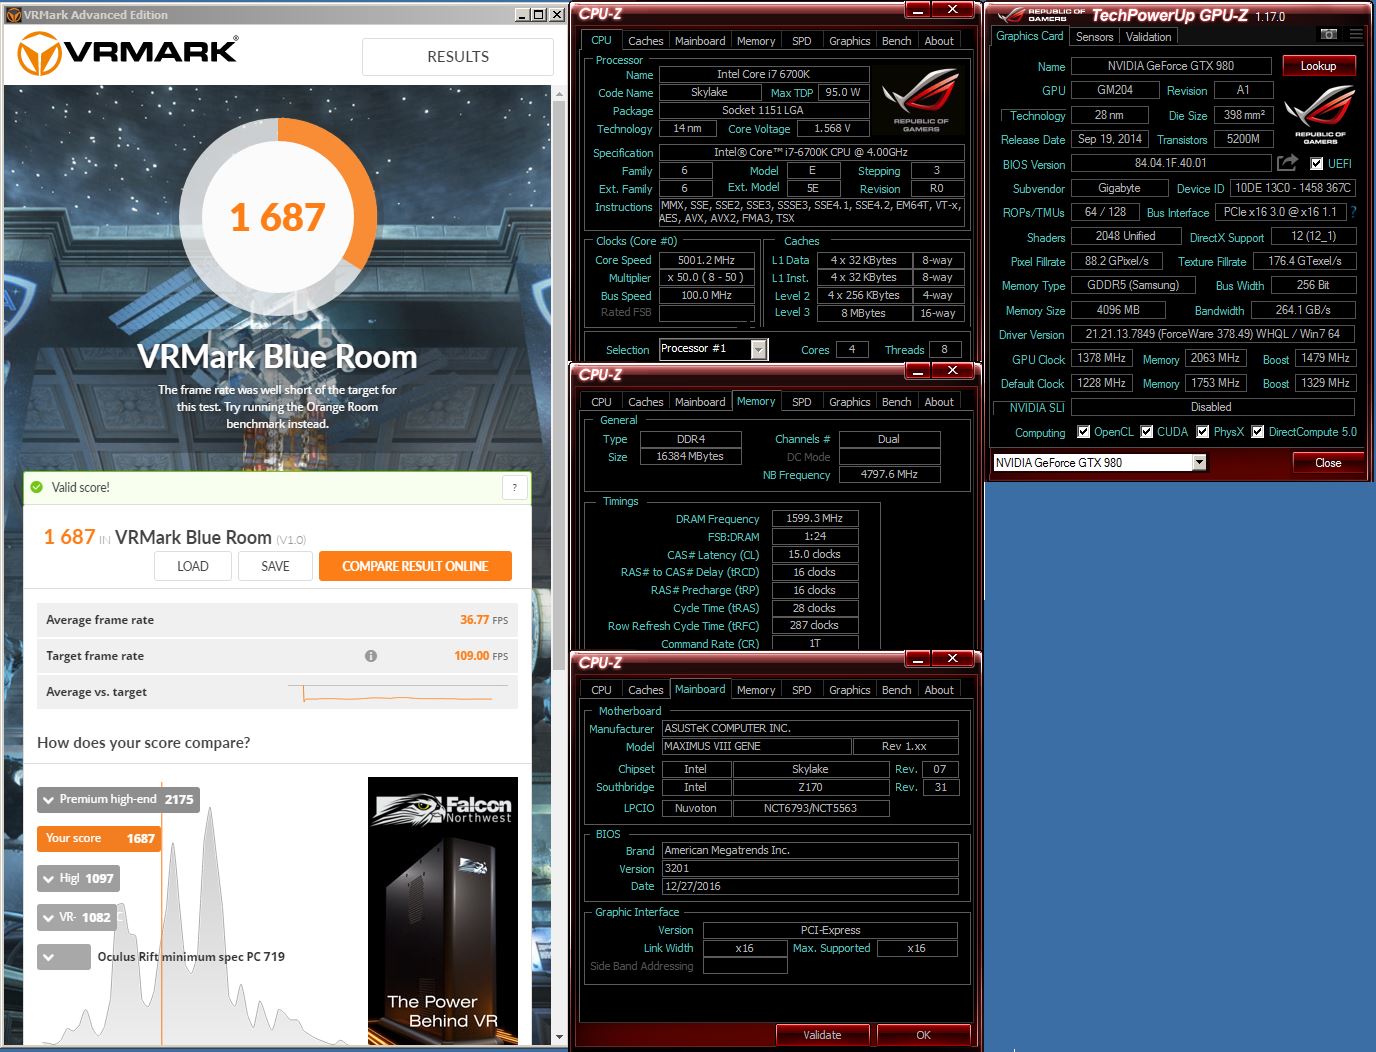Click COMPARE RESULT ONLINE
This screenshot has height=1052, width=1376.
[x=415, y=566]
